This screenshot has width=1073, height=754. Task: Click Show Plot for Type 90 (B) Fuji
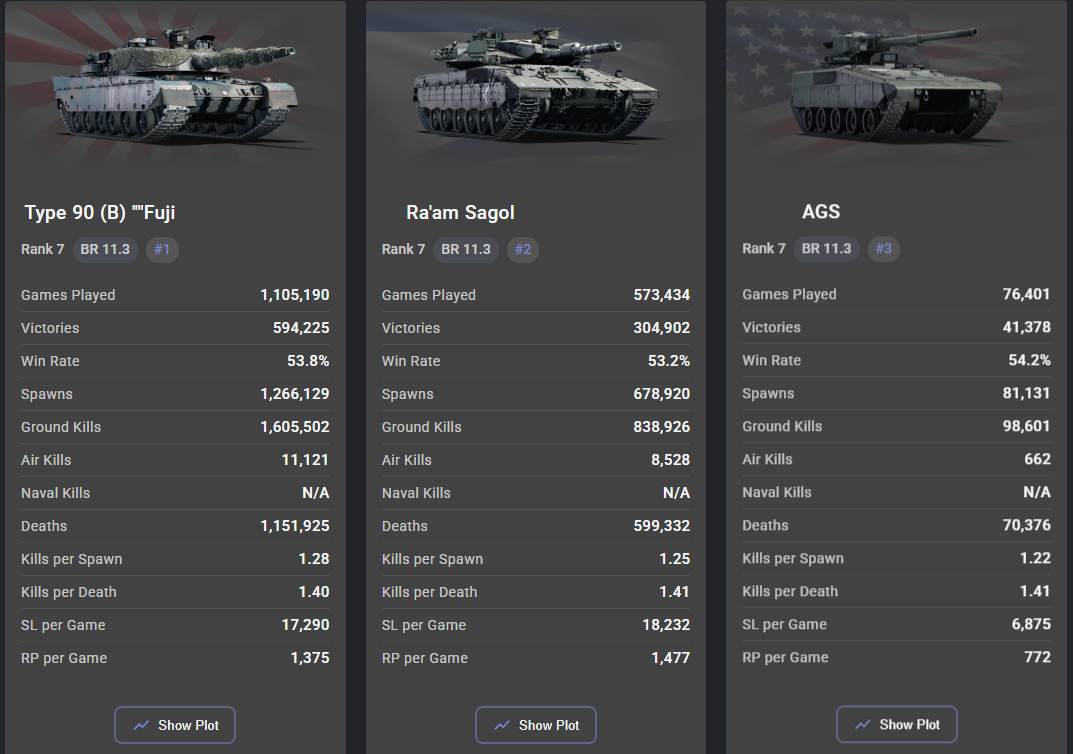coord(174,725)
